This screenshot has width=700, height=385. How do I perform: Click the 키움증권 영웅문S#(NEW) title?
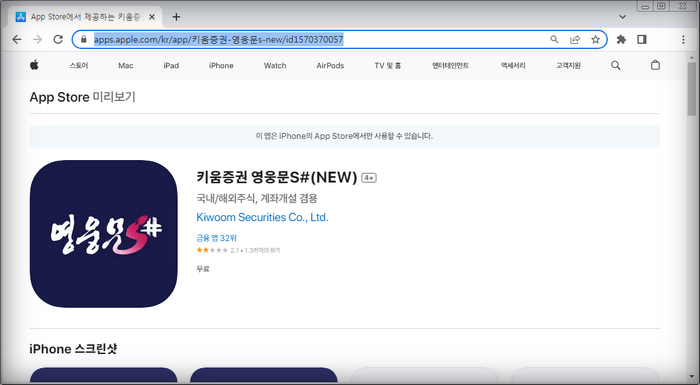tap(277, 177)
